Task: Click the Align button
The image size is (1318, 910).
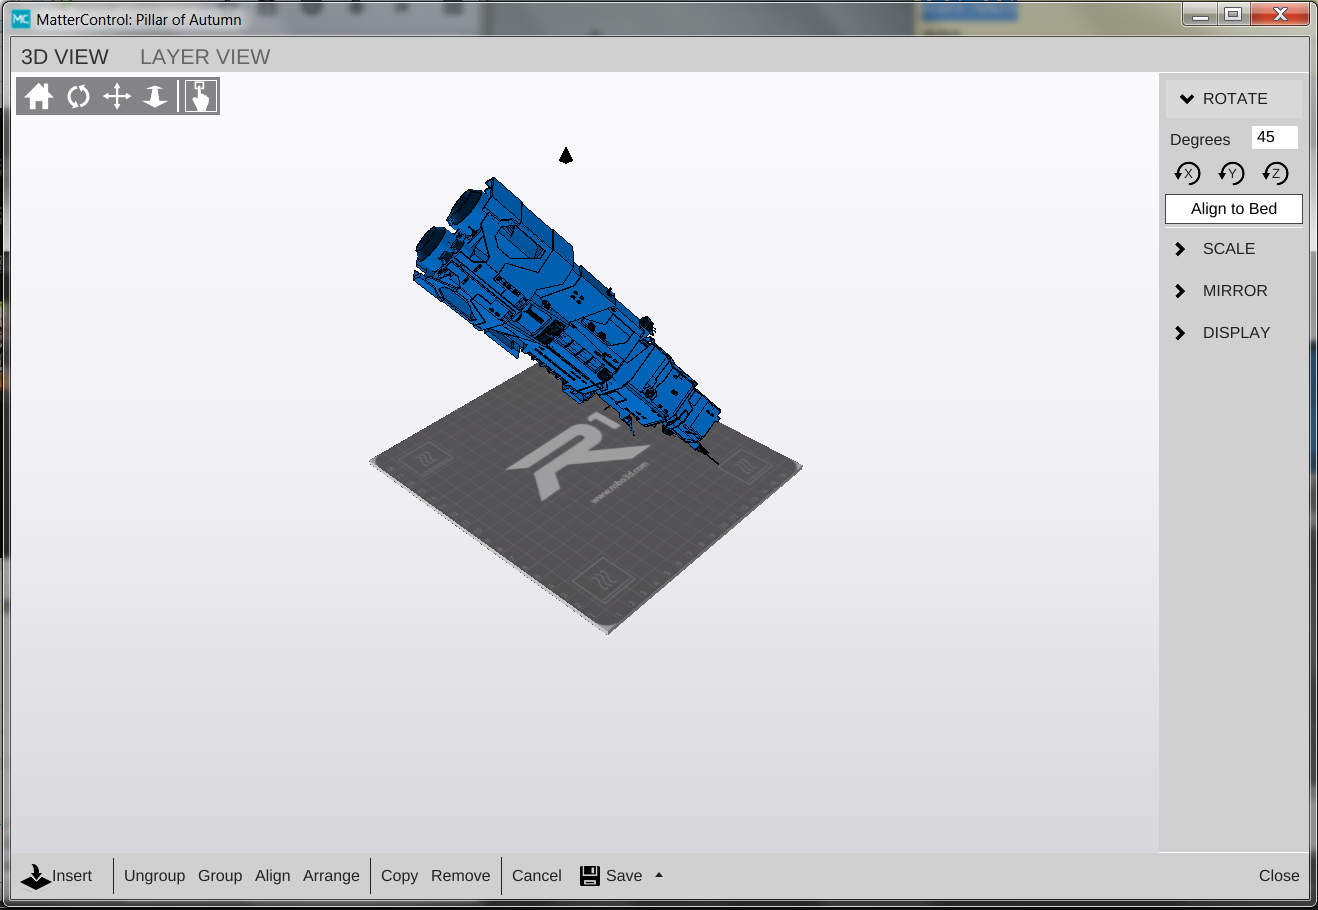Action: pos(273,876)
